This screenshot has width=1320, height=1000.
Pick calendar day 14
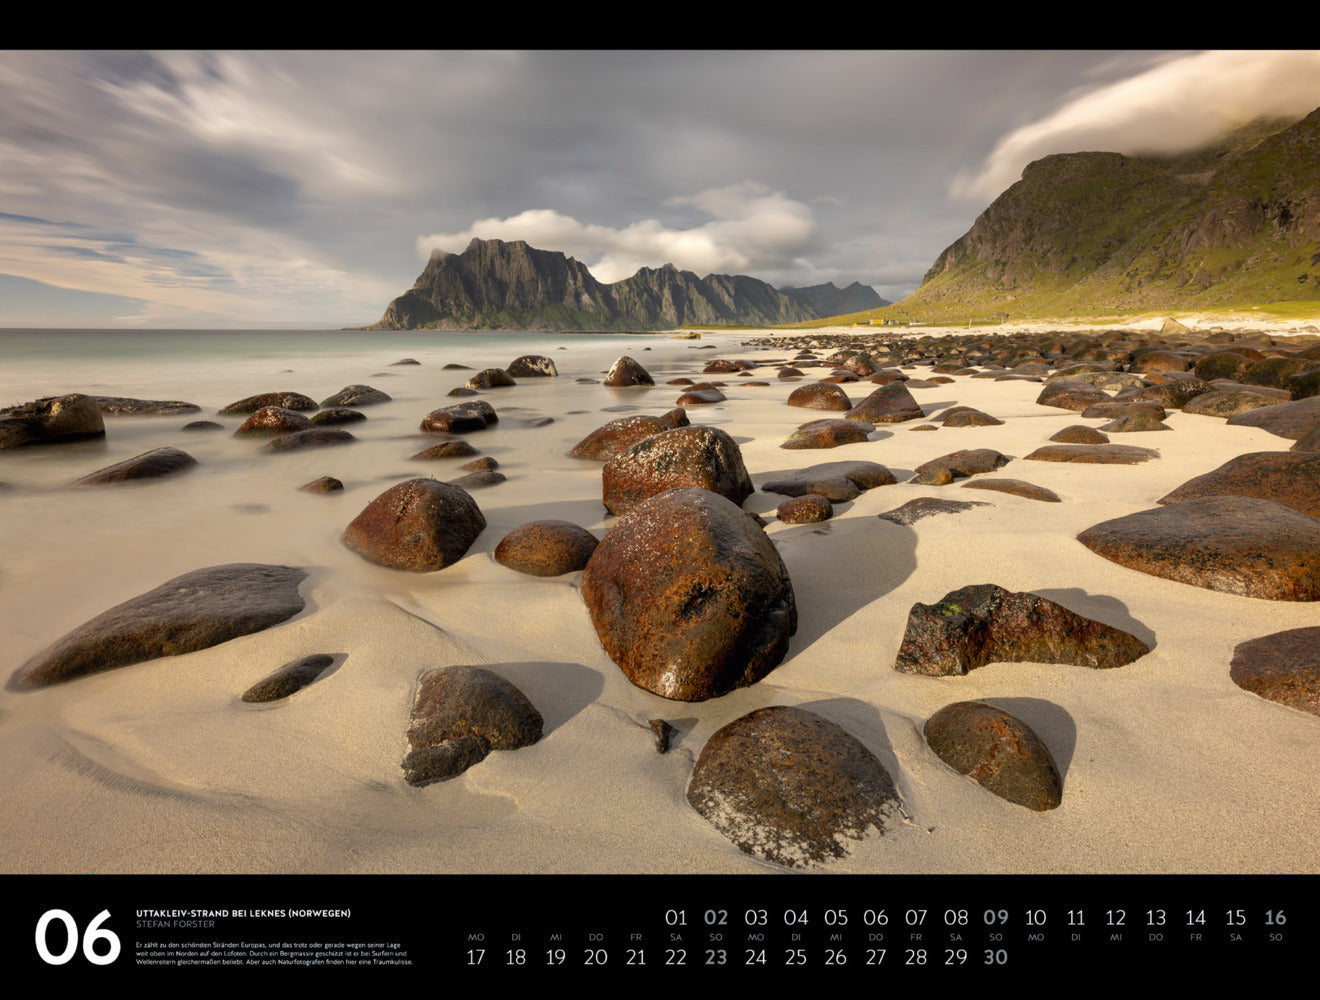[x=1196, y=917]
